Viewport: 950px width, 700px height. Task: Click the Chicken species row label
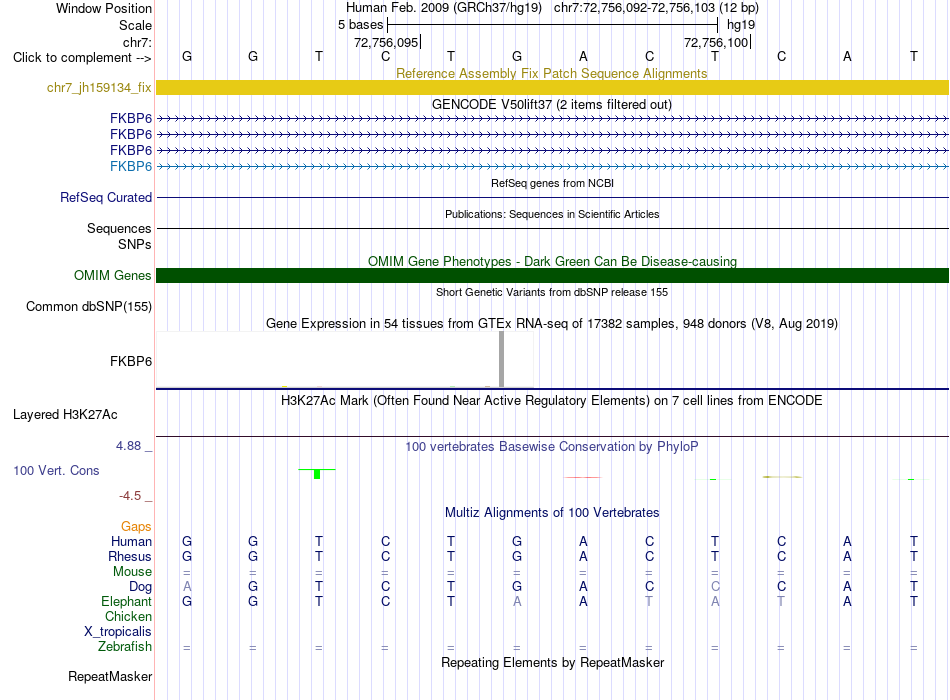[128, 616]
